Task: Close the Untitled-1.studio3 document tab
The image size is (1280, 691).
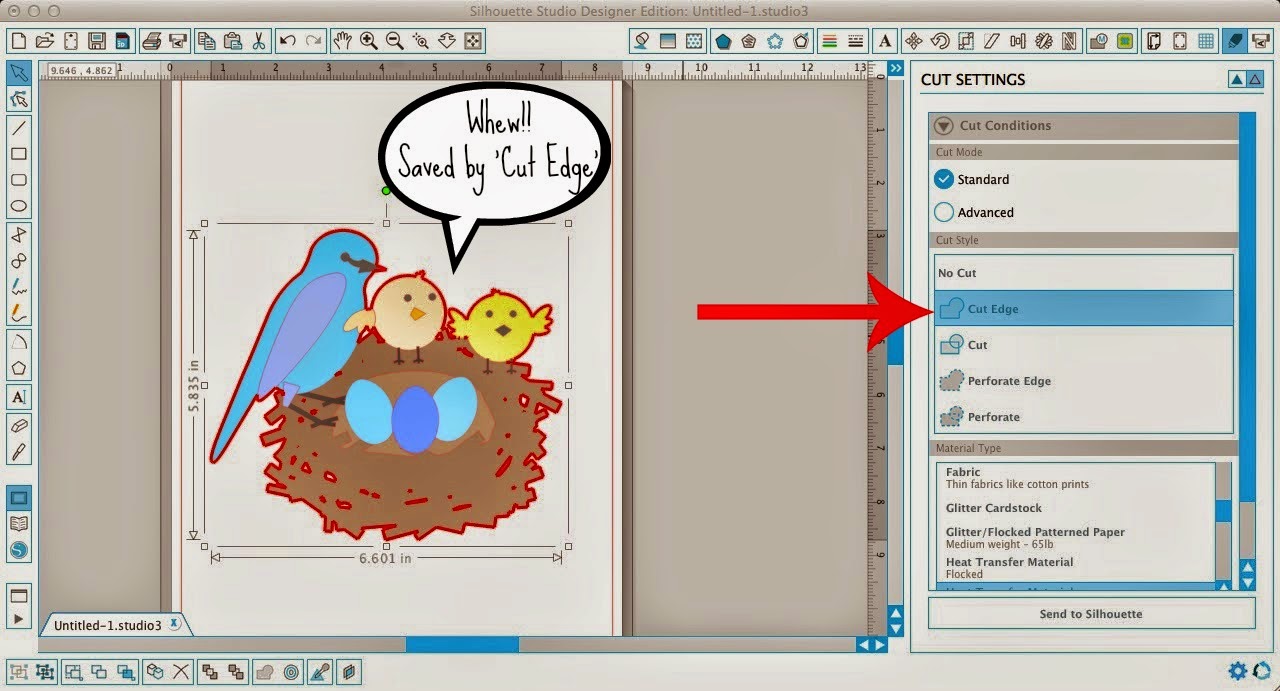Action: pos(174,624)
